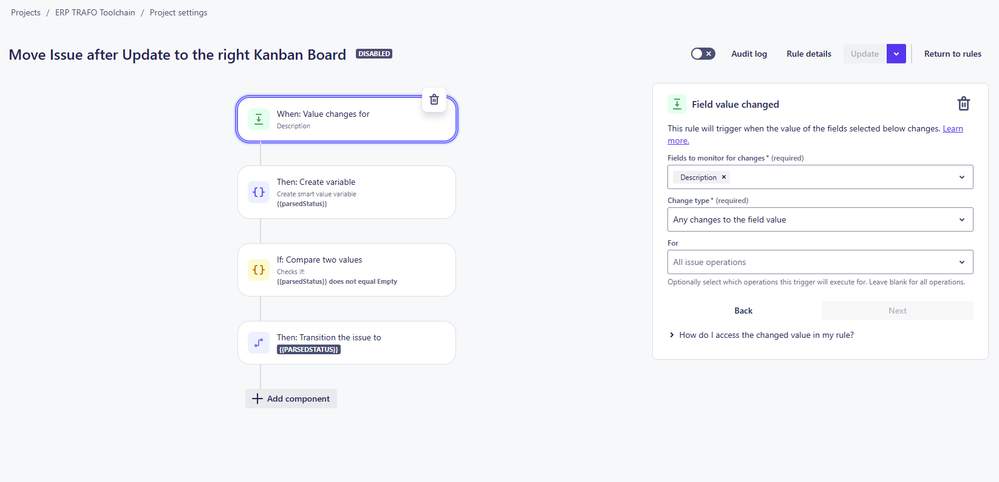Click the trash icon on the trigger card
The image size is (999, 482).
[x=434, y=99]
